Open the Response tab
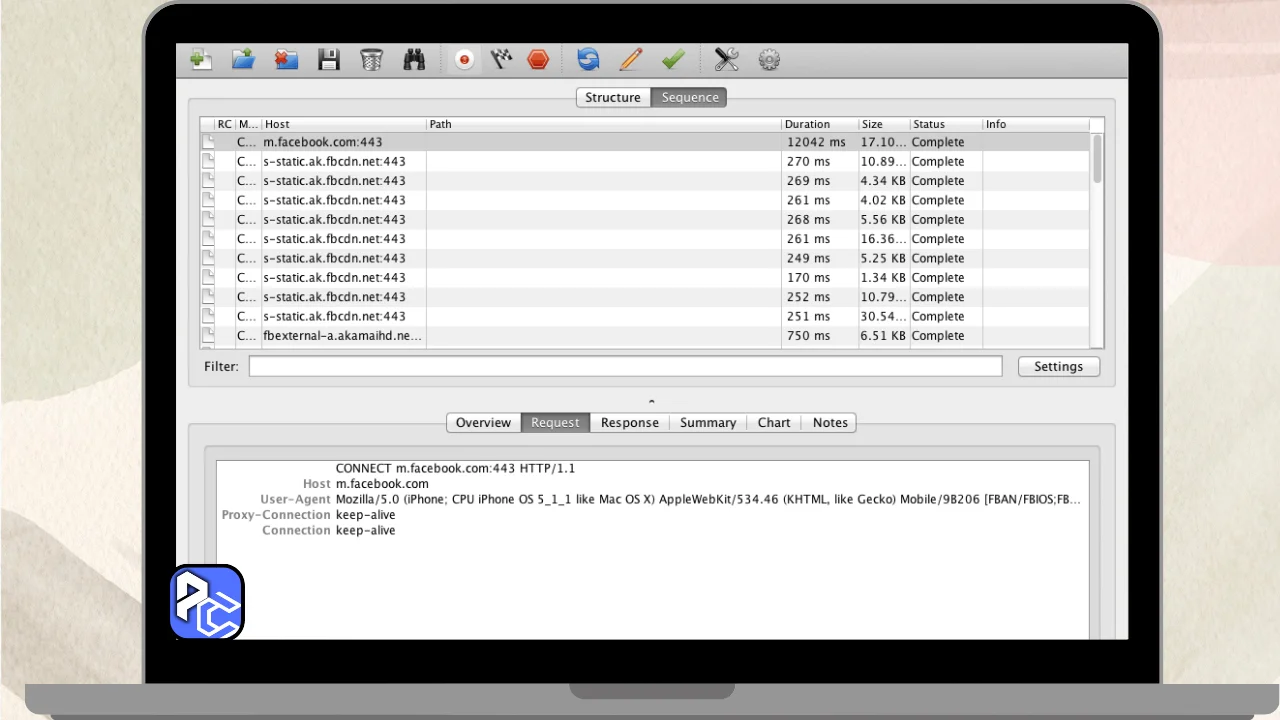 tap(629, 422)
